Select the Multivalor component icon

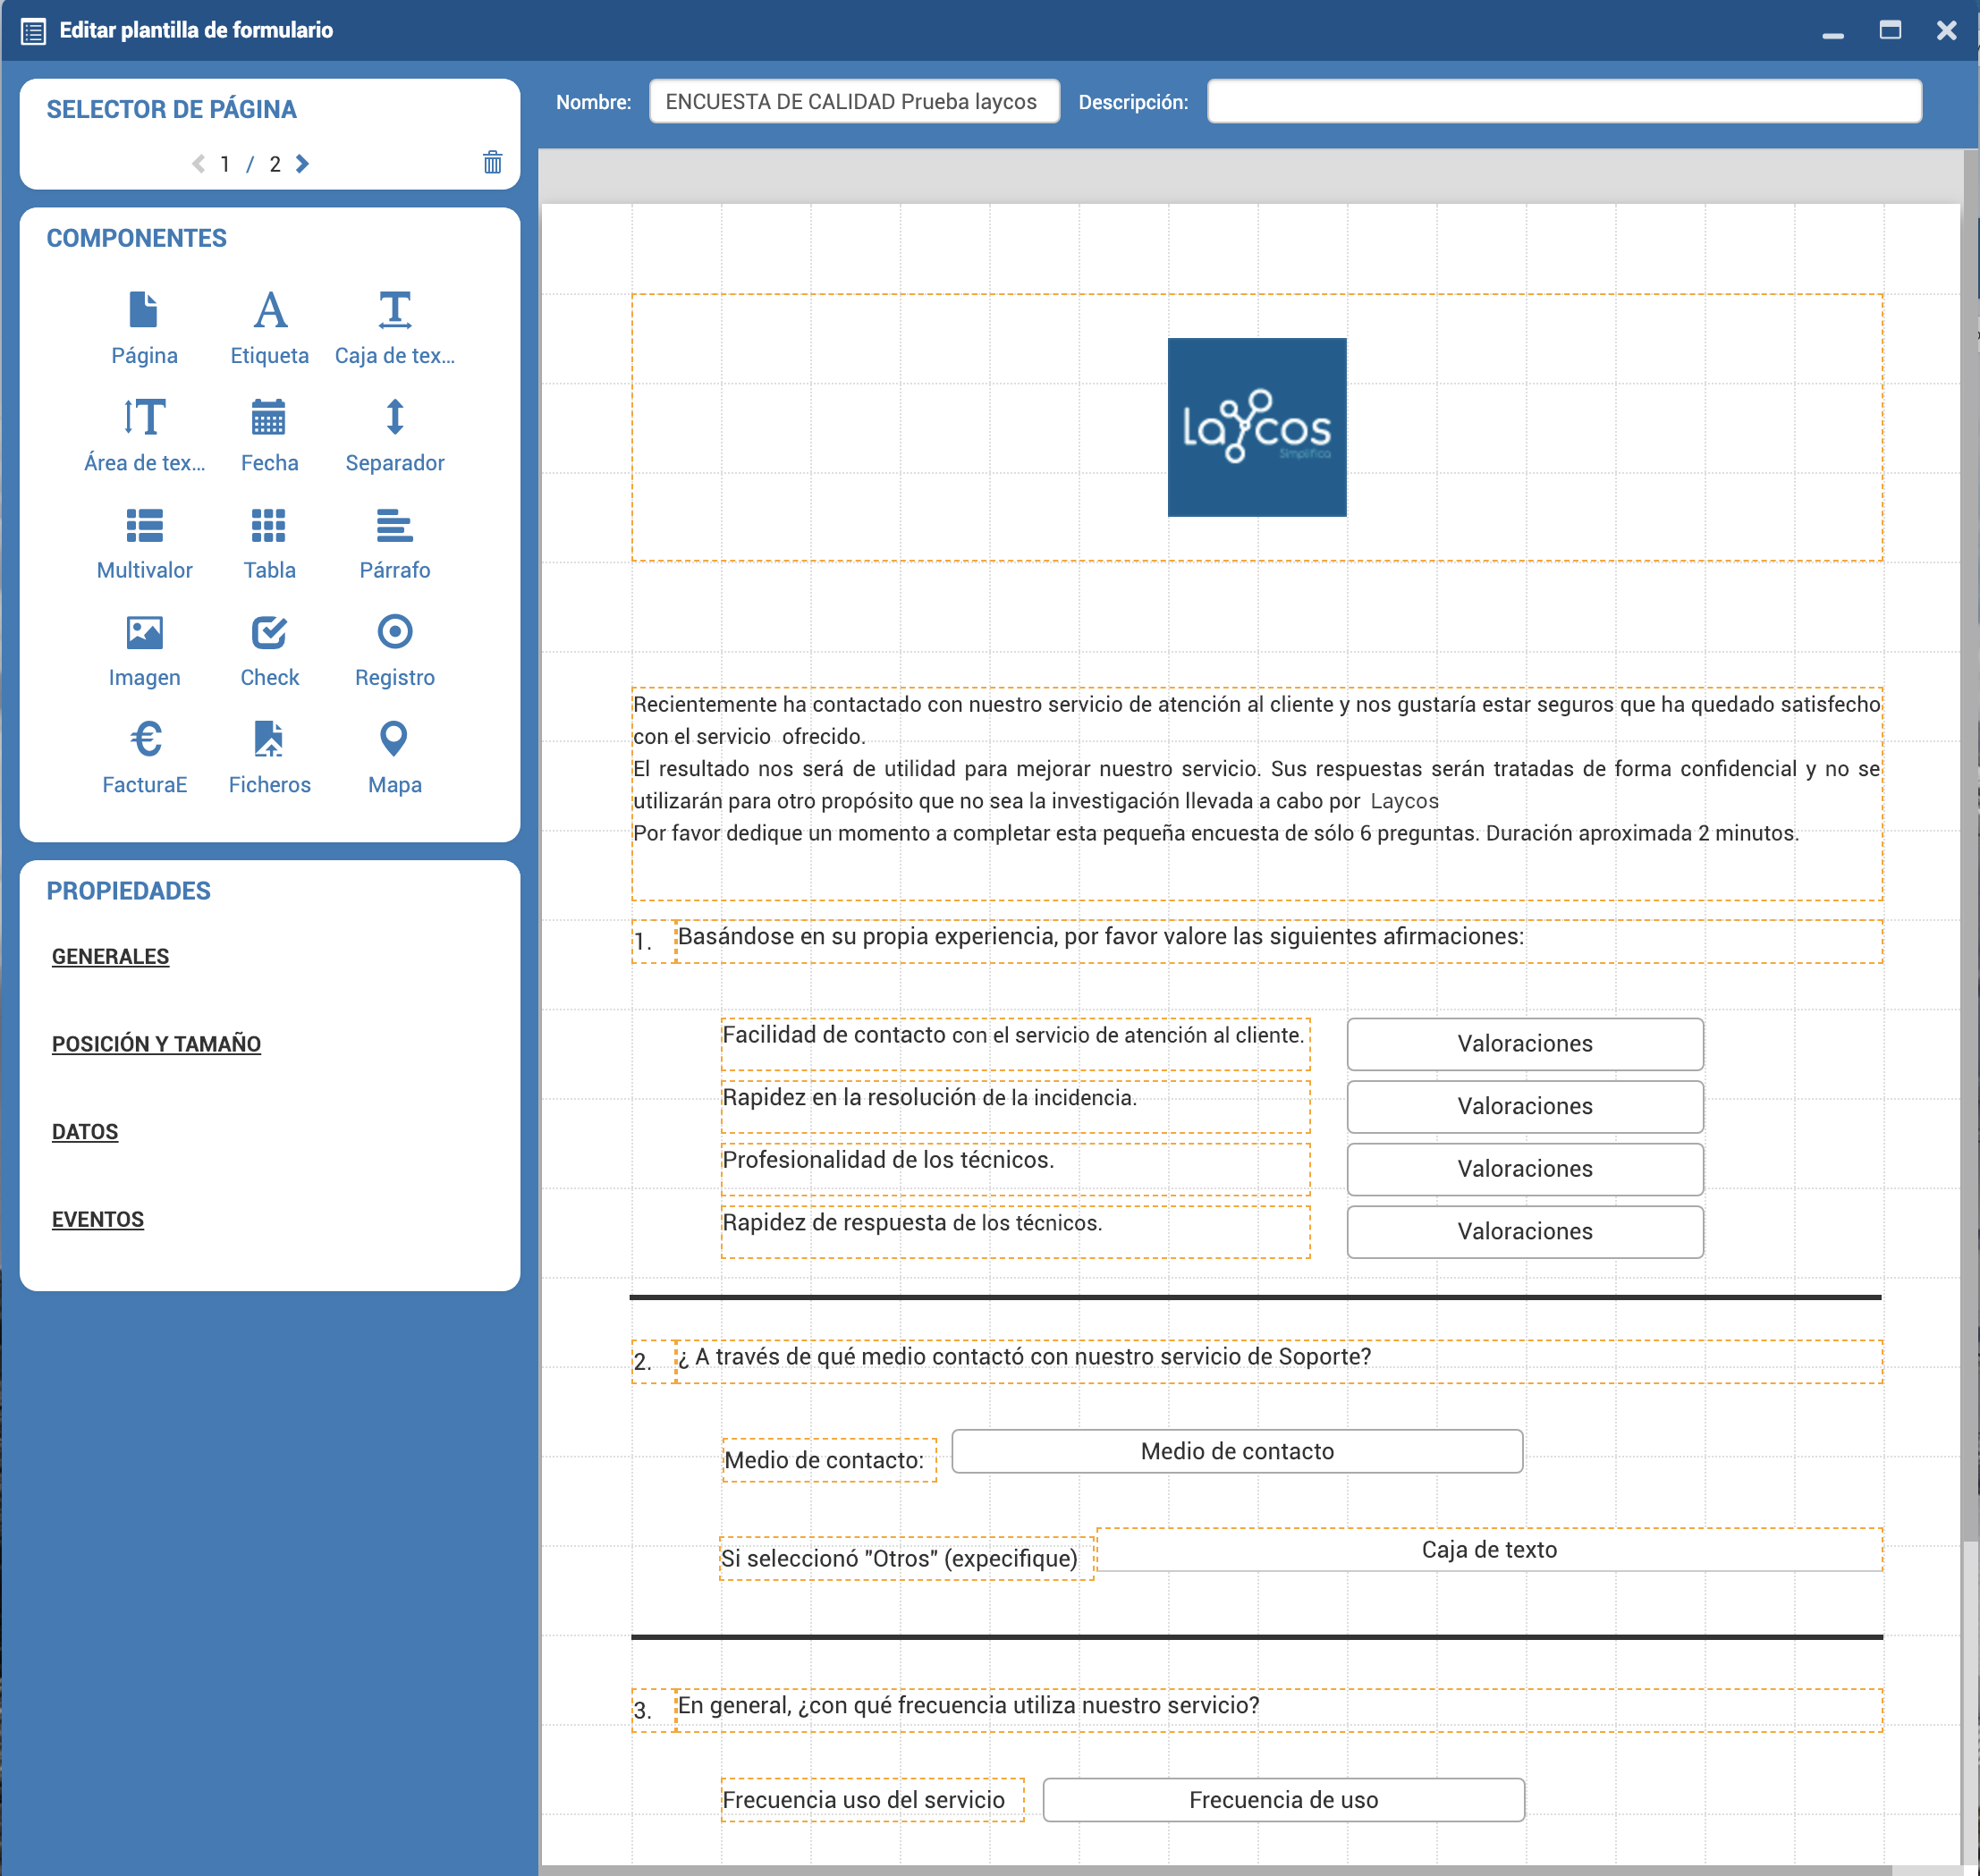[x=144, y=525]
